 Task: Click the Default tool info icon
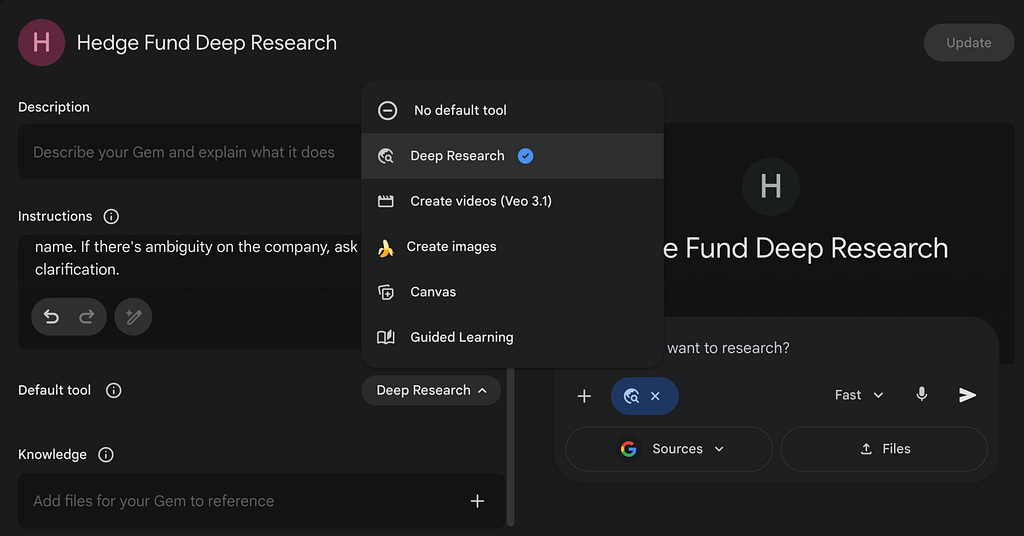114,390
